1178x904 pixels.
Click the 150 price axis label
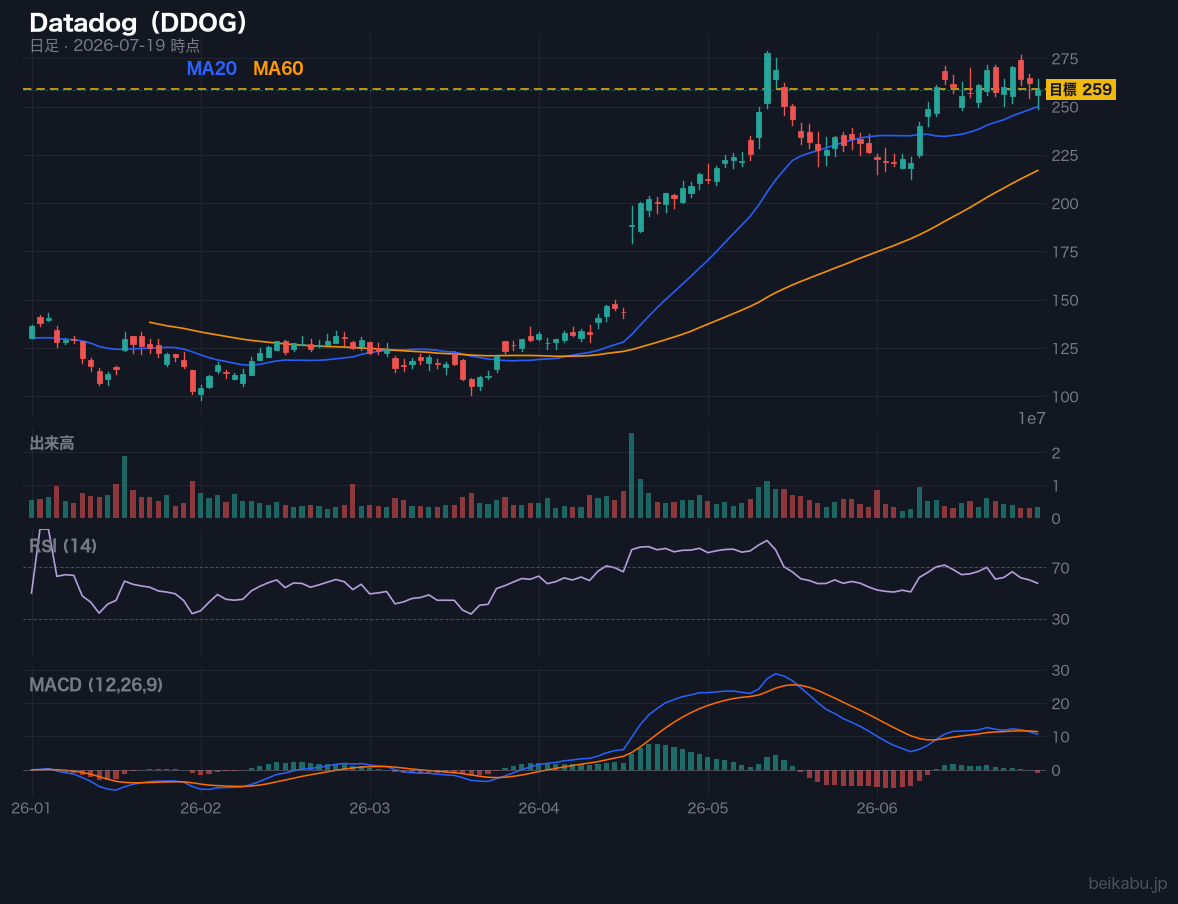click(x=1065, y=300)
